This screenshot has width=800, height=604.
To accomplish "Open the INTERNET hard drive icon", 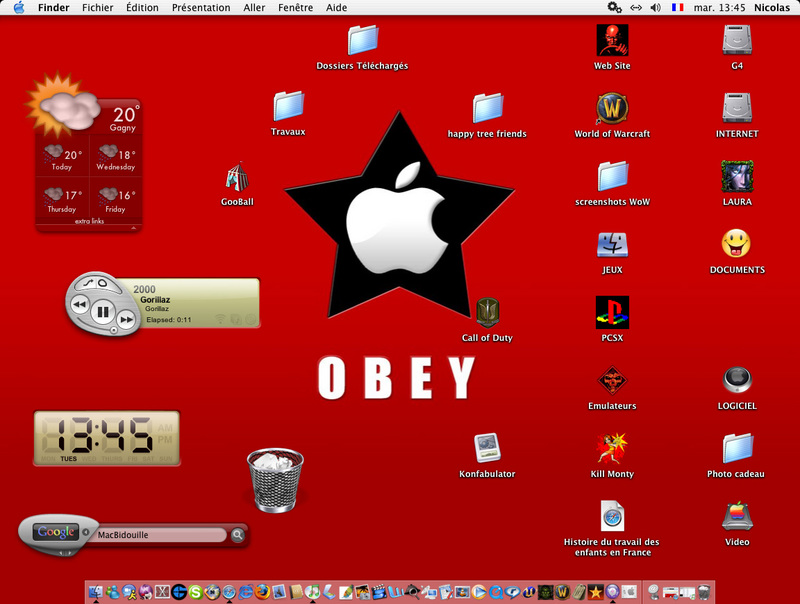I will coord(737,108).
